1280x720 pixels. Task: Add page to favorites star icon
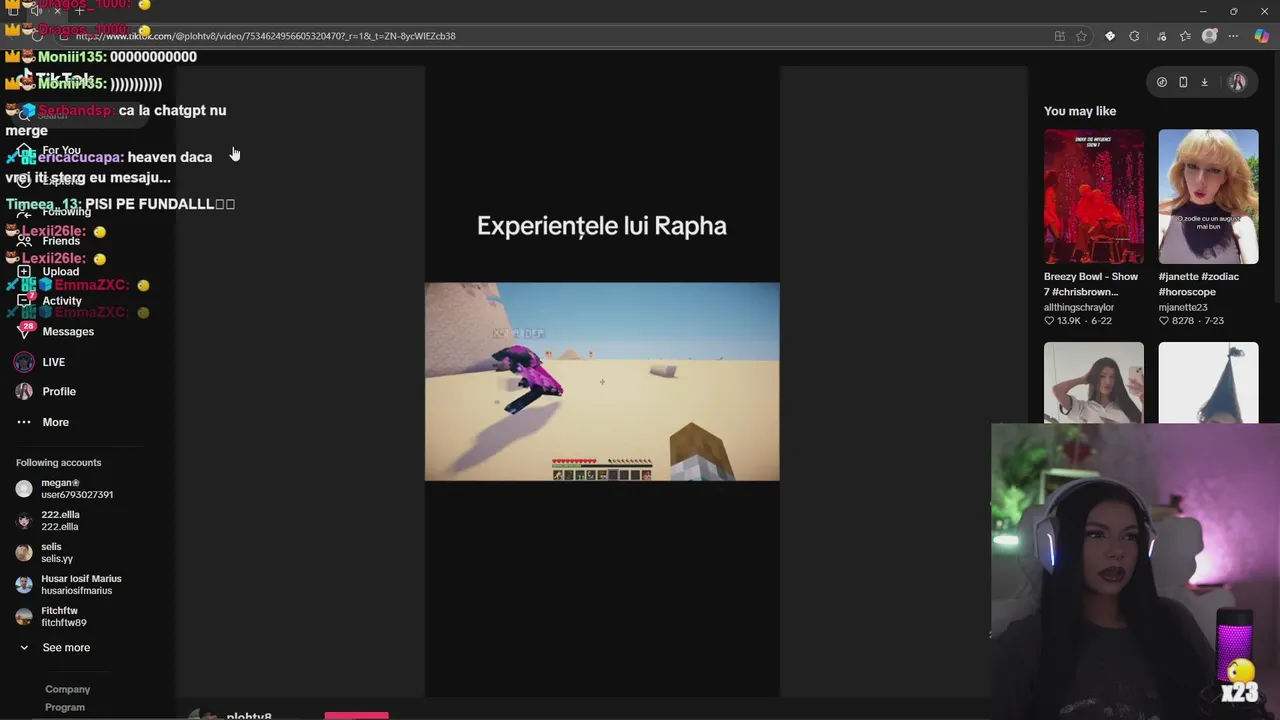(x=1081, y=36)
